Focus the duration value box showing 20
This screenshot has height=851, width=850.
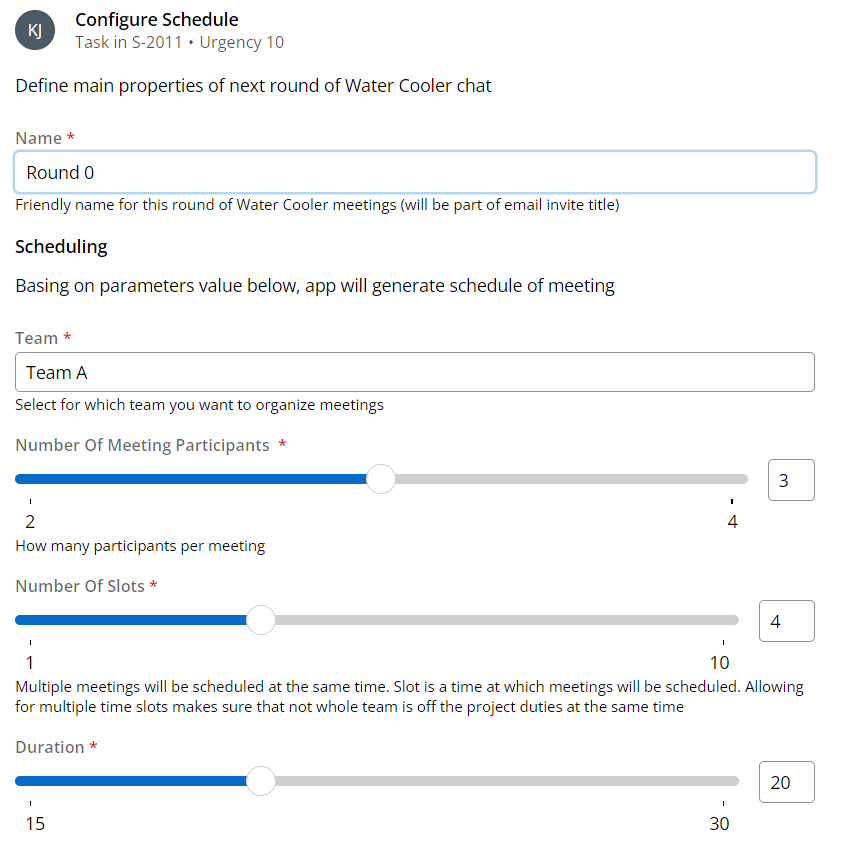[x=787, y=782]
